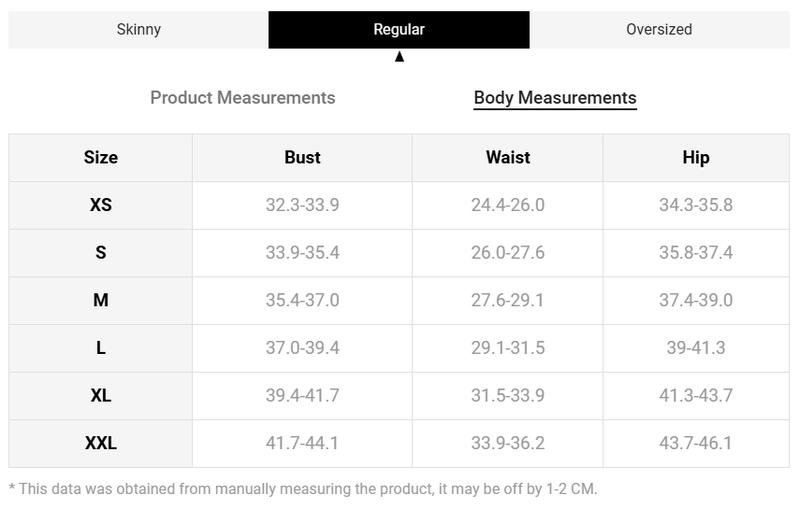Select the XXL size row label
The height and width of the screenshot is (523, 800).
(101, 443)
